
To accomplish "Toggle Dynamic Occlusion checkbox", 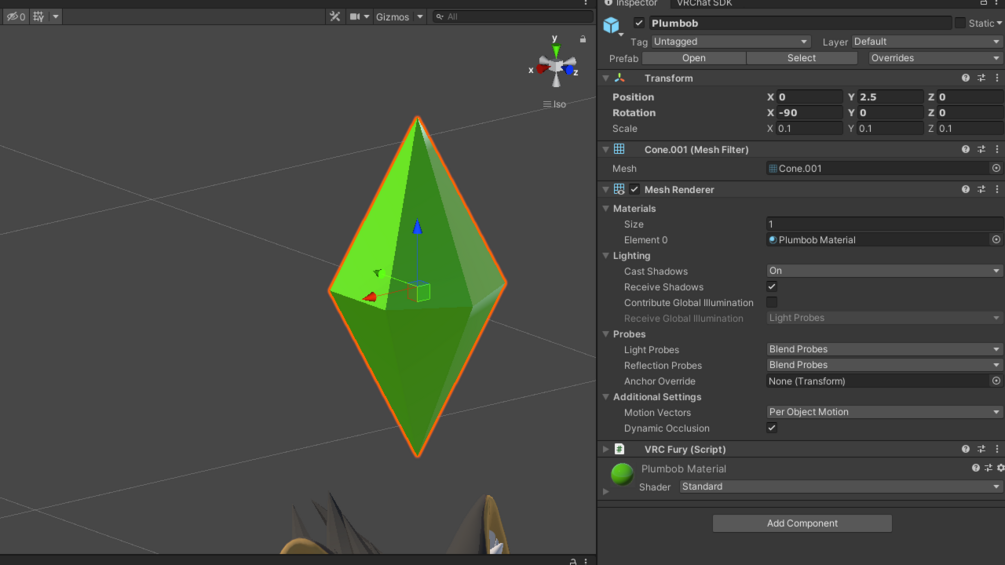I will point(772,428).
